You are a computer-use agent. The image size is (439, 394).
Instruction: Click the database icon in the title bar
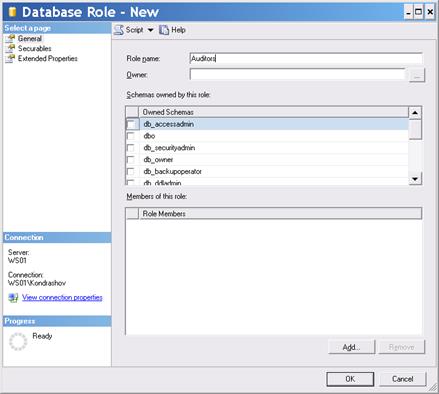[x=12, y=12]
